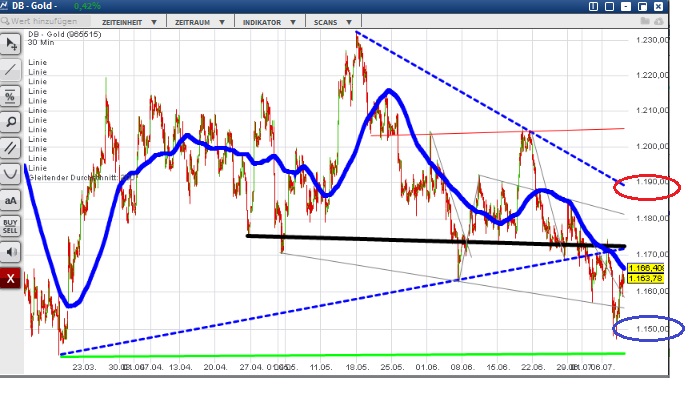Toggle the speaker sound alert icon
The width and height of the screenshot is (690, 394).
coord(11,252)
